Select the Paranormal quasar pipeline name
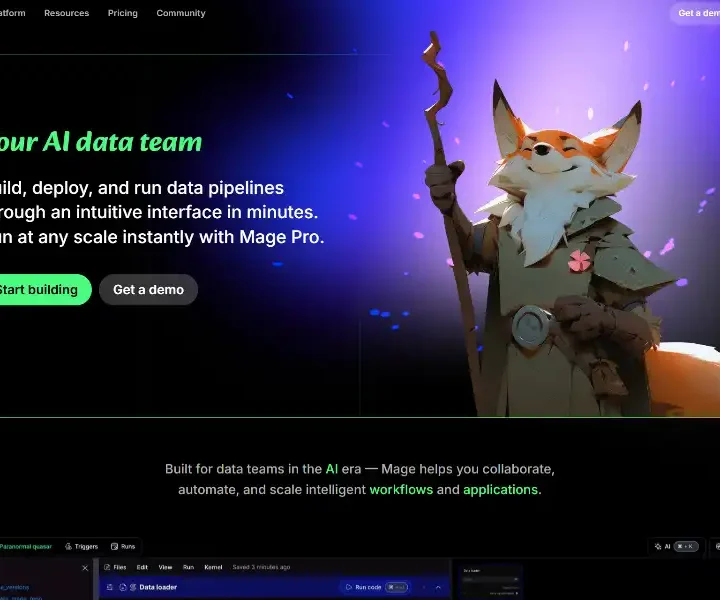720x600 pixels. (x=26, y=546)
